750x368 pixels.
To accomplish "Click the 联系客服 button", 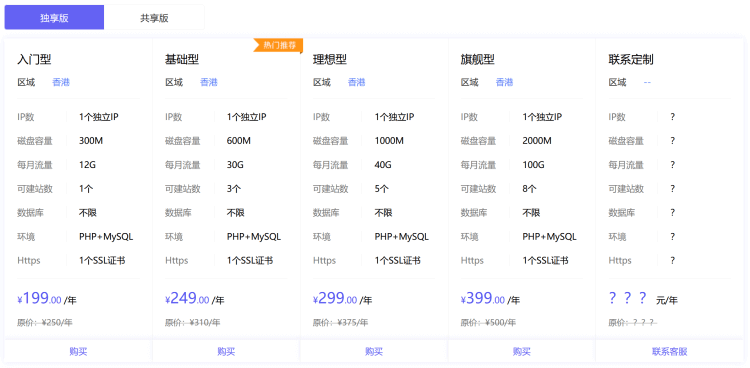I will pyautogui.click(x=670, y=351).
